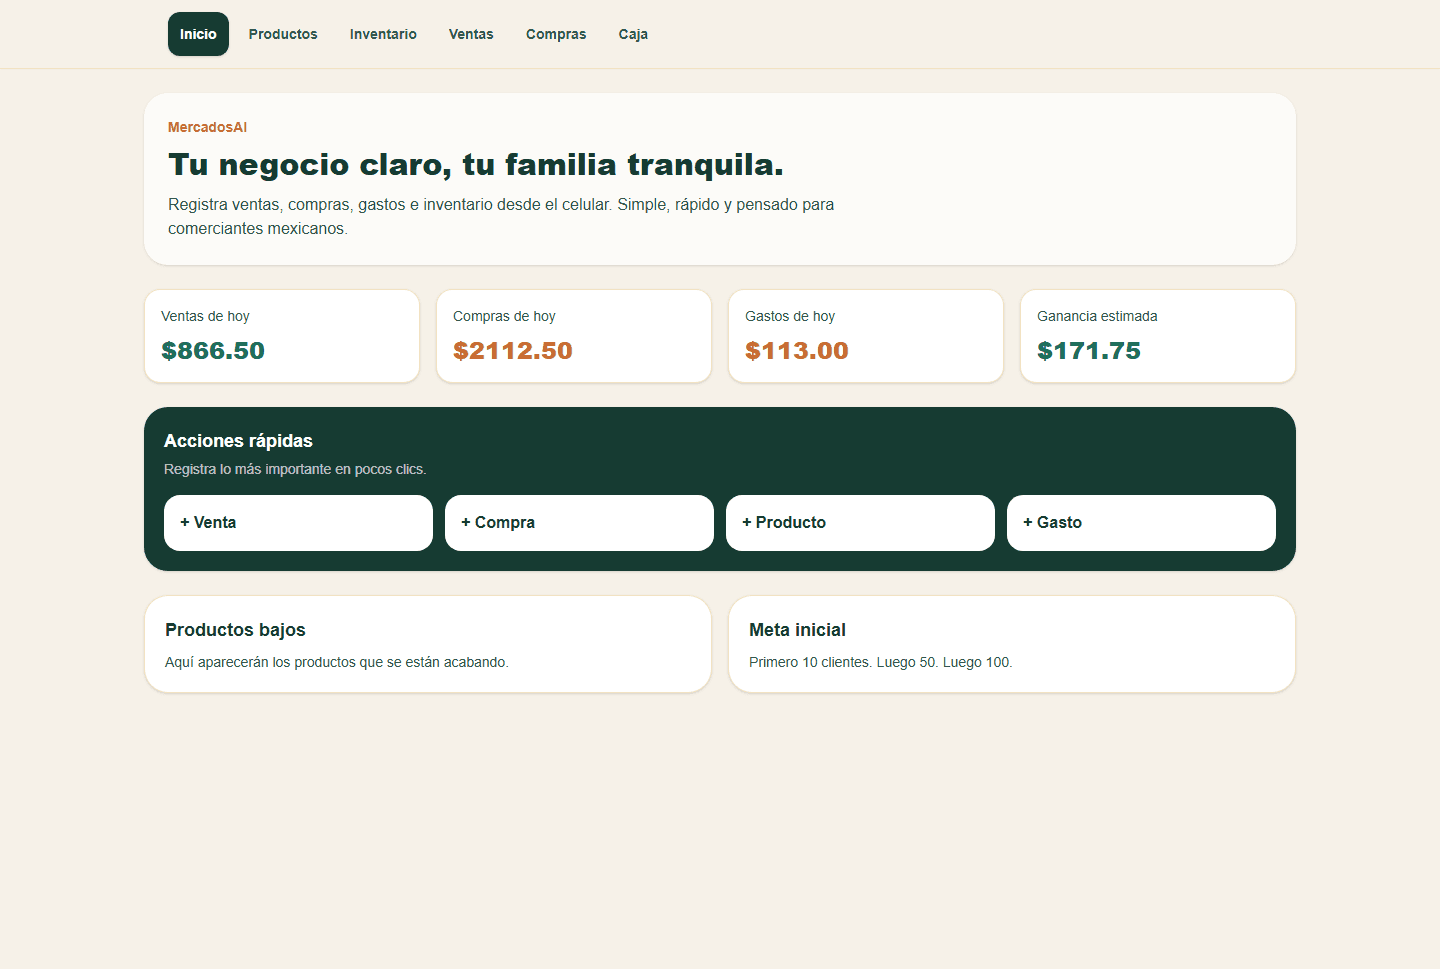This screenshot has width=1440, height=969.
Task: Click the MercadosAI brand label
Action: 207,127
